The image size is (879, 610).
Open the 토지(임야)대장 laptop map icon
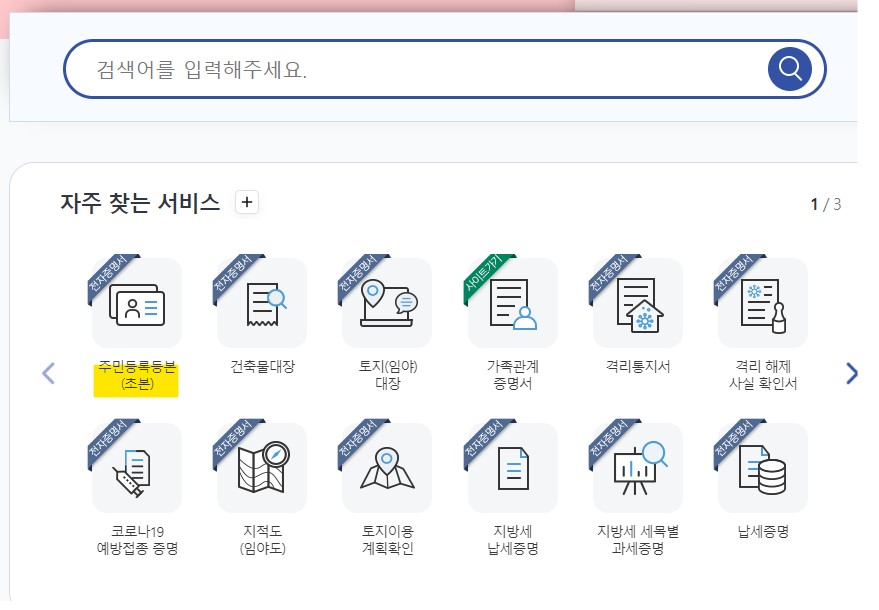tap(387, 303)
